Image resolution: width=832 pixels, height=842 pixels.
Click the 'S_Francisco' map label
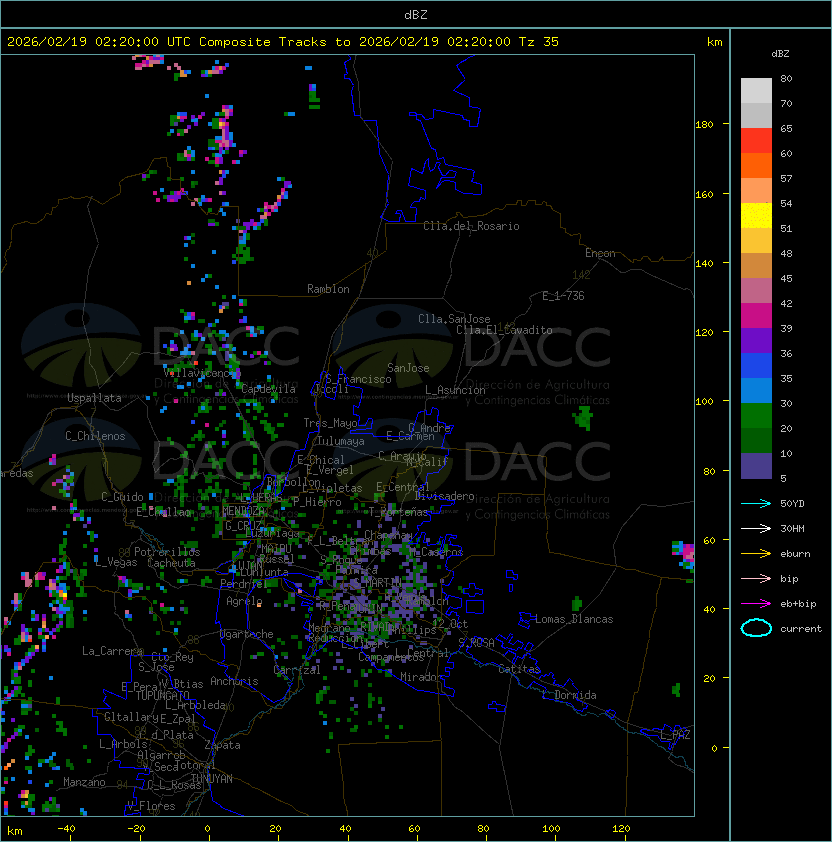click(358, 379)
